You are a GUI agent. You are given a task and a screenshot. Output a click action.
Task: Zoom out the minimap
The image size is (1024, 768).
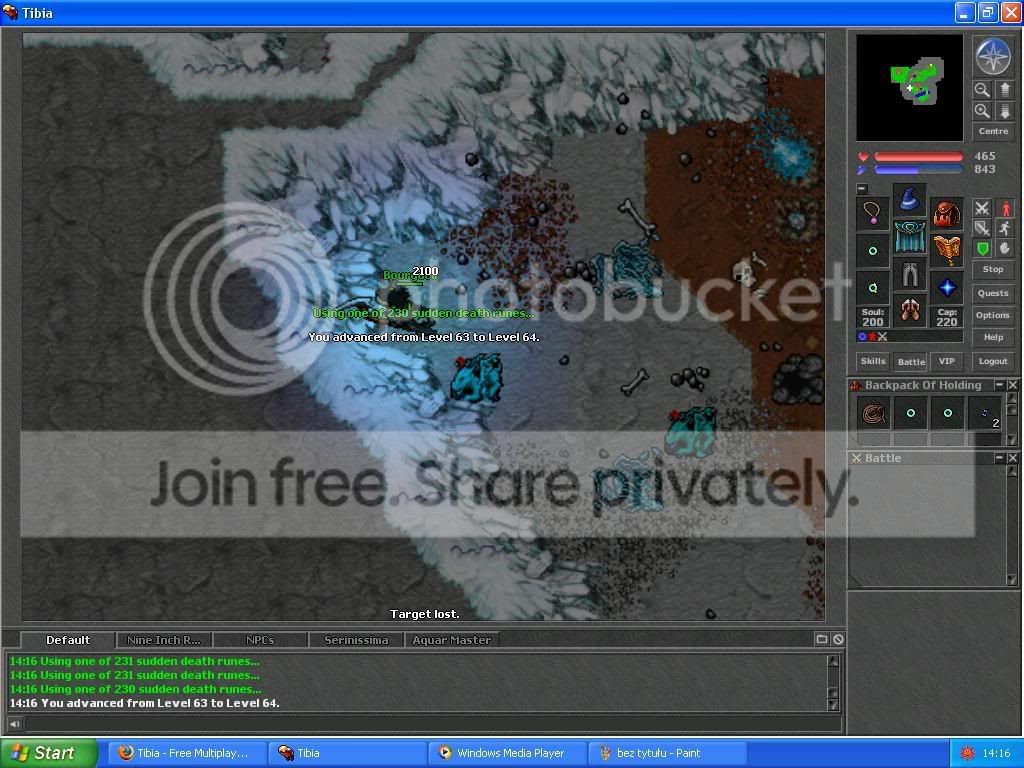982,89
